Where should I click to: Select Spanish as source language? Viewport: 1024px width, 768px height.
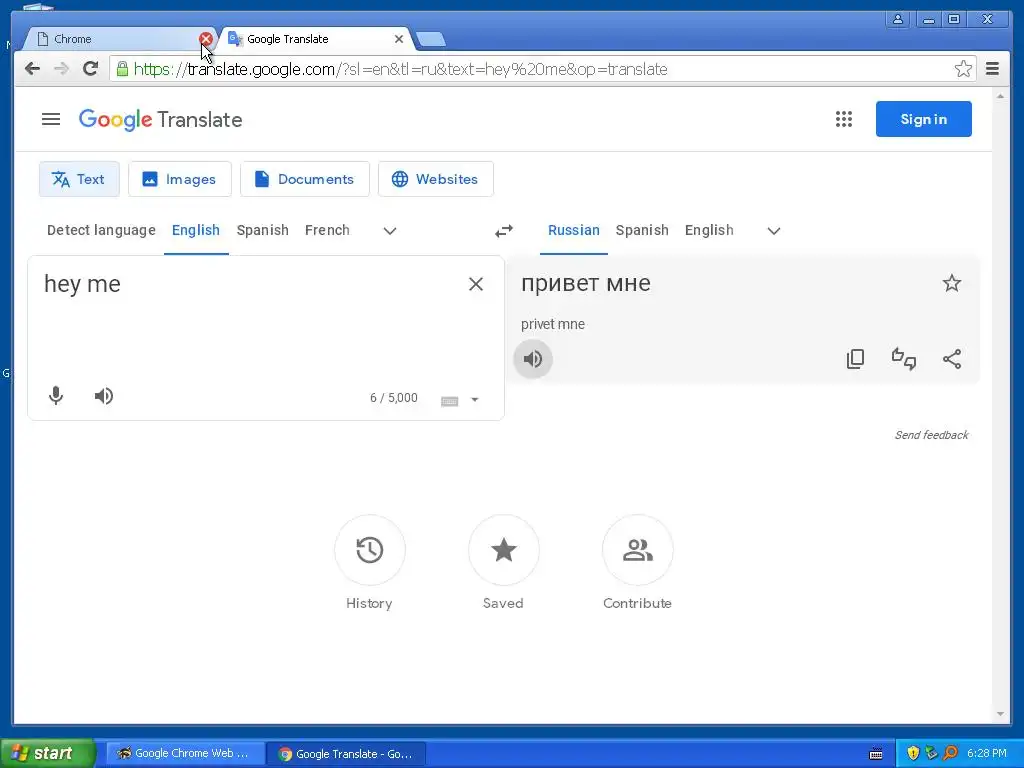(x=263, y=230)
